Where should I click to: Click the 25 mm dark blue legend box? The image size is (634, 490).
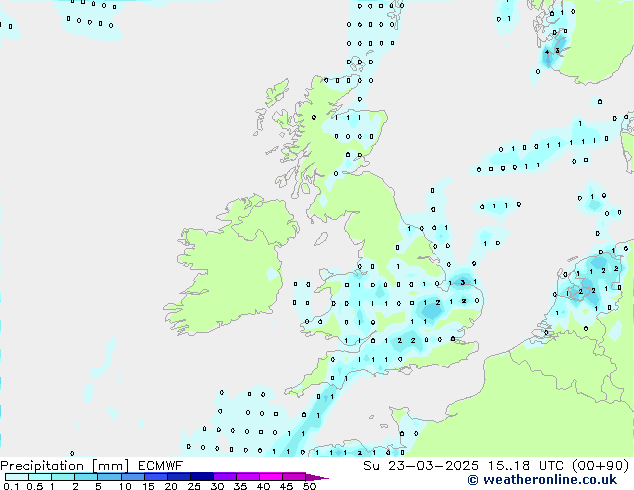[202, 477]
